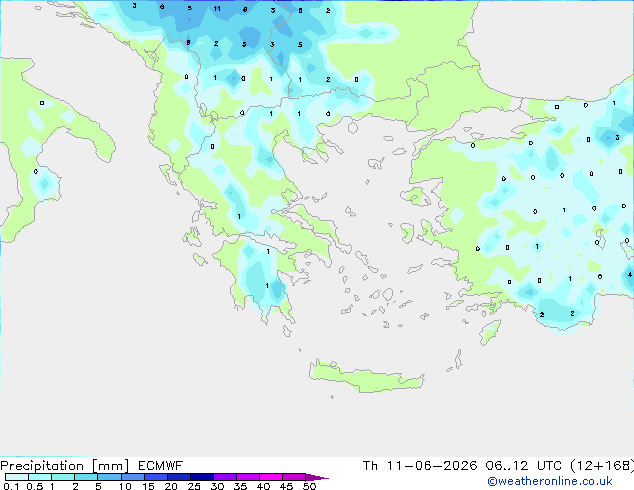
Task: Click the '4' precipitation value near the right map edge
Action: (630, 275)
